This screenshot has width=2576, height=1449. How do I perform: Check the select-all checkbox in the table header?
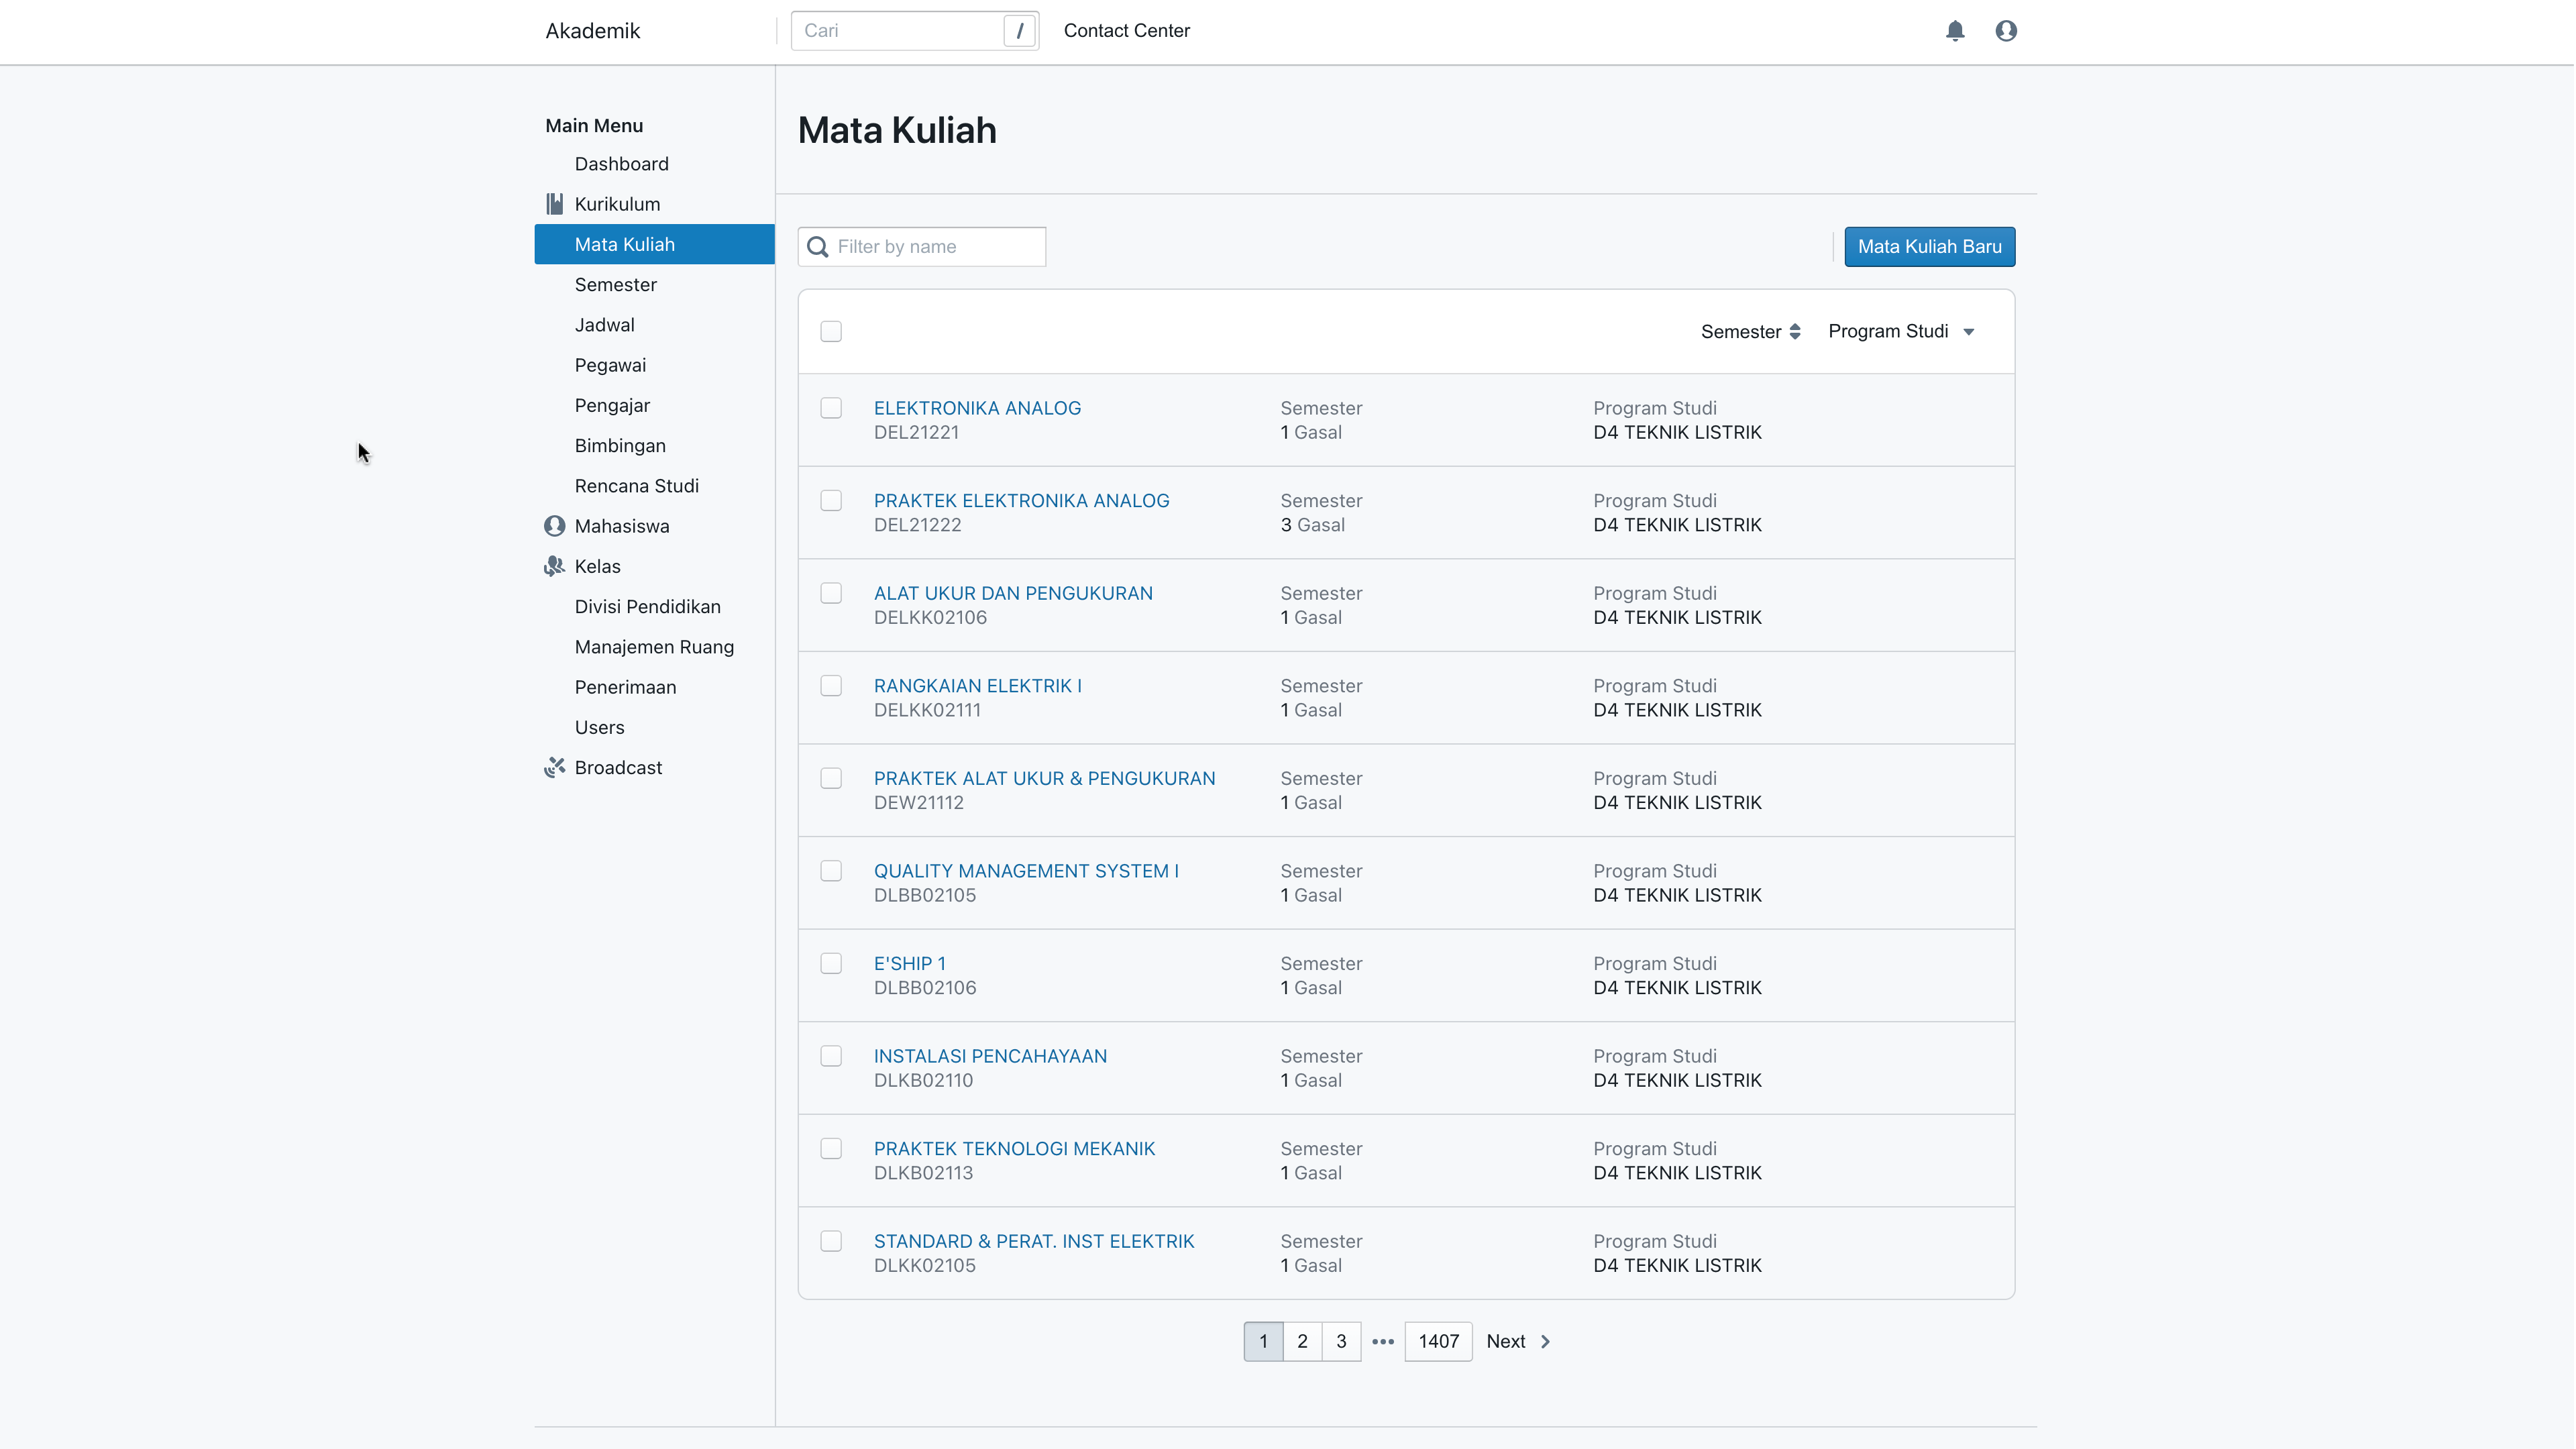[831, 331]
